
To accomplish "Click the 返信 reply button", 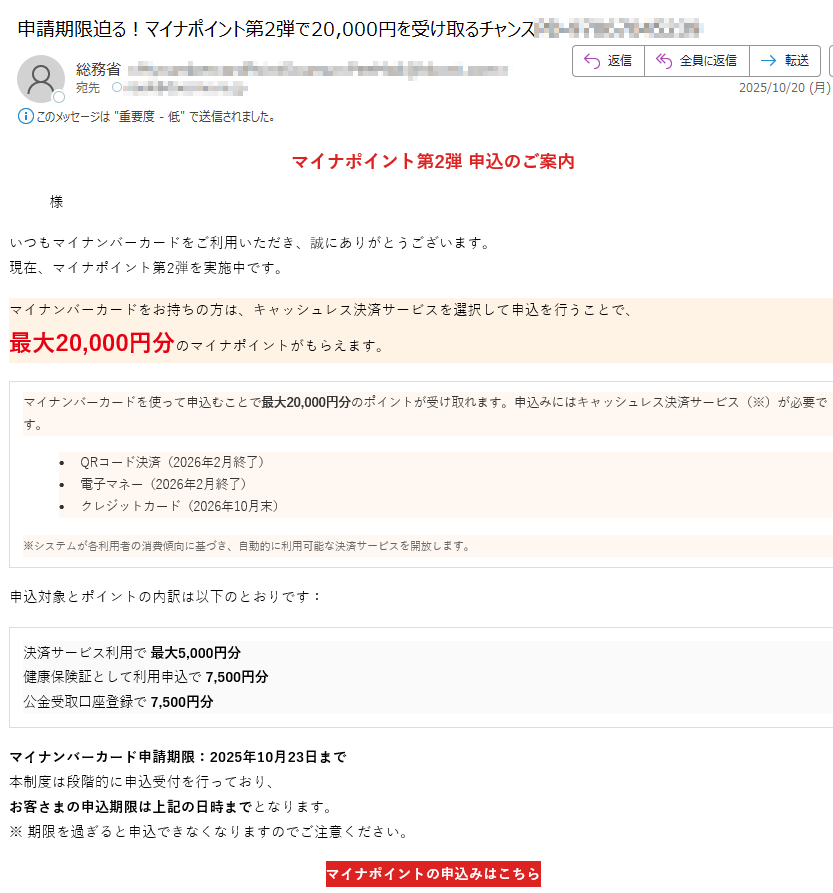I will [x=608, y=61].
